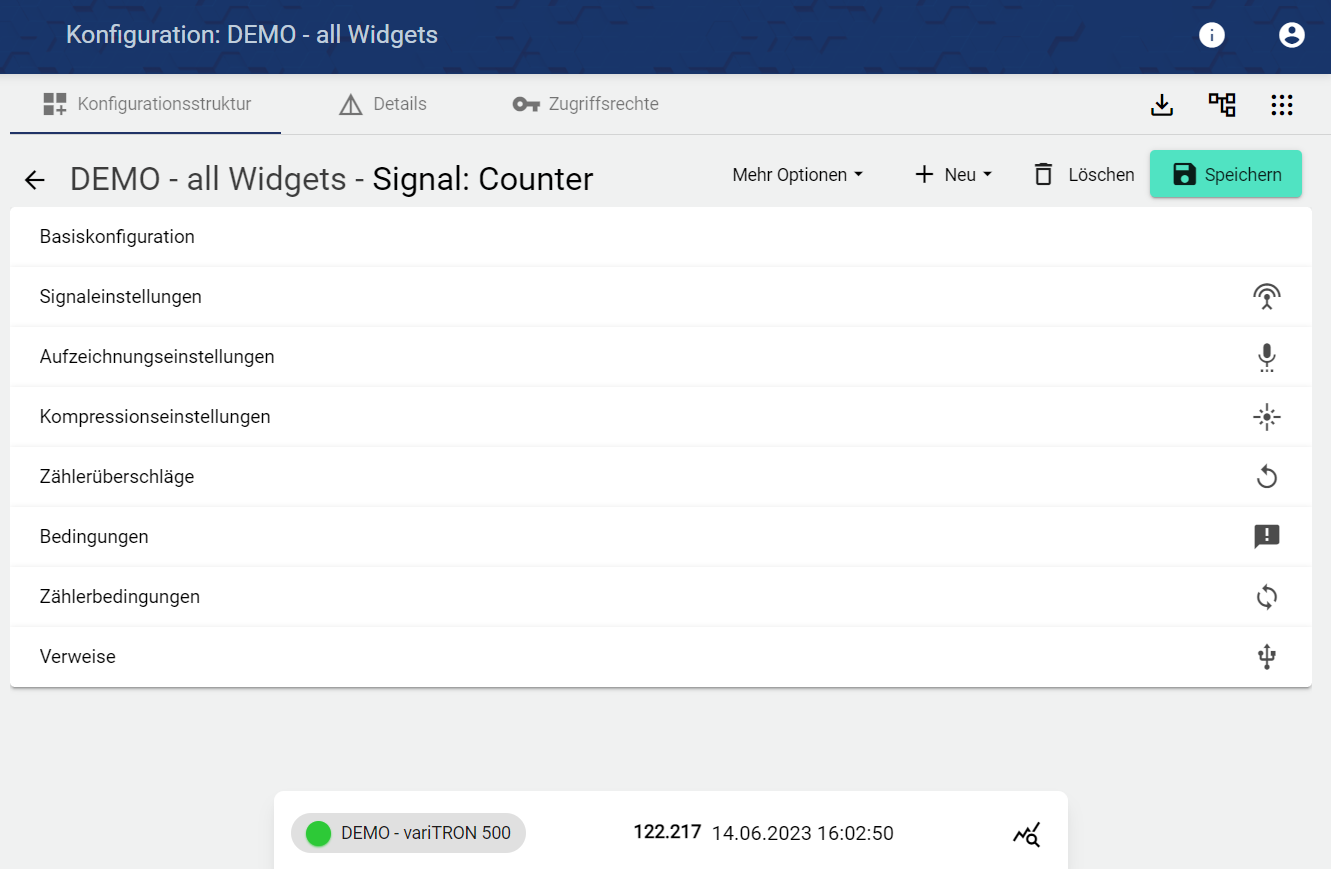
Task: Click the chart analysis icon beside timestamp
Action: point(1027,834)
